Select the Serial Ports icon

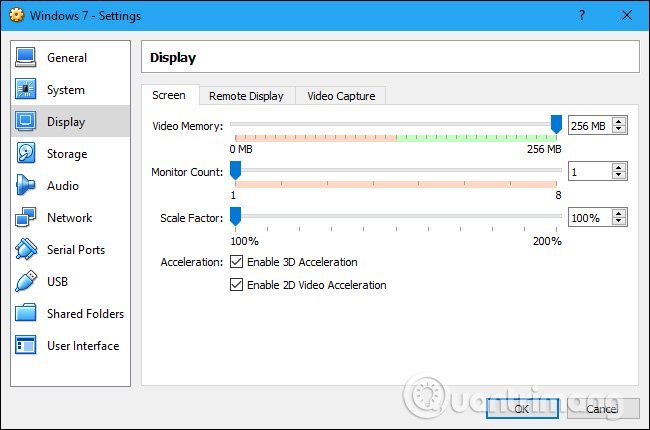[x=26, y=250]
